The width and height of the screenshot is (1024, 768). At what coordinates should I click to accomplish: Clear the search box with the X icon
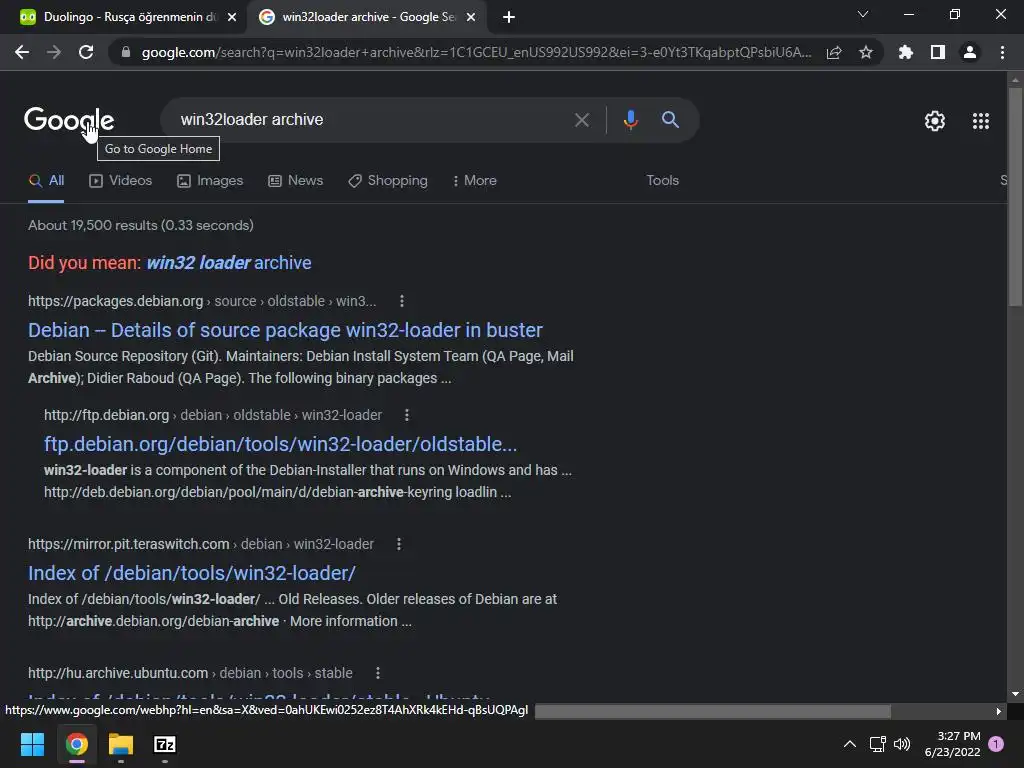pos(581,120)
